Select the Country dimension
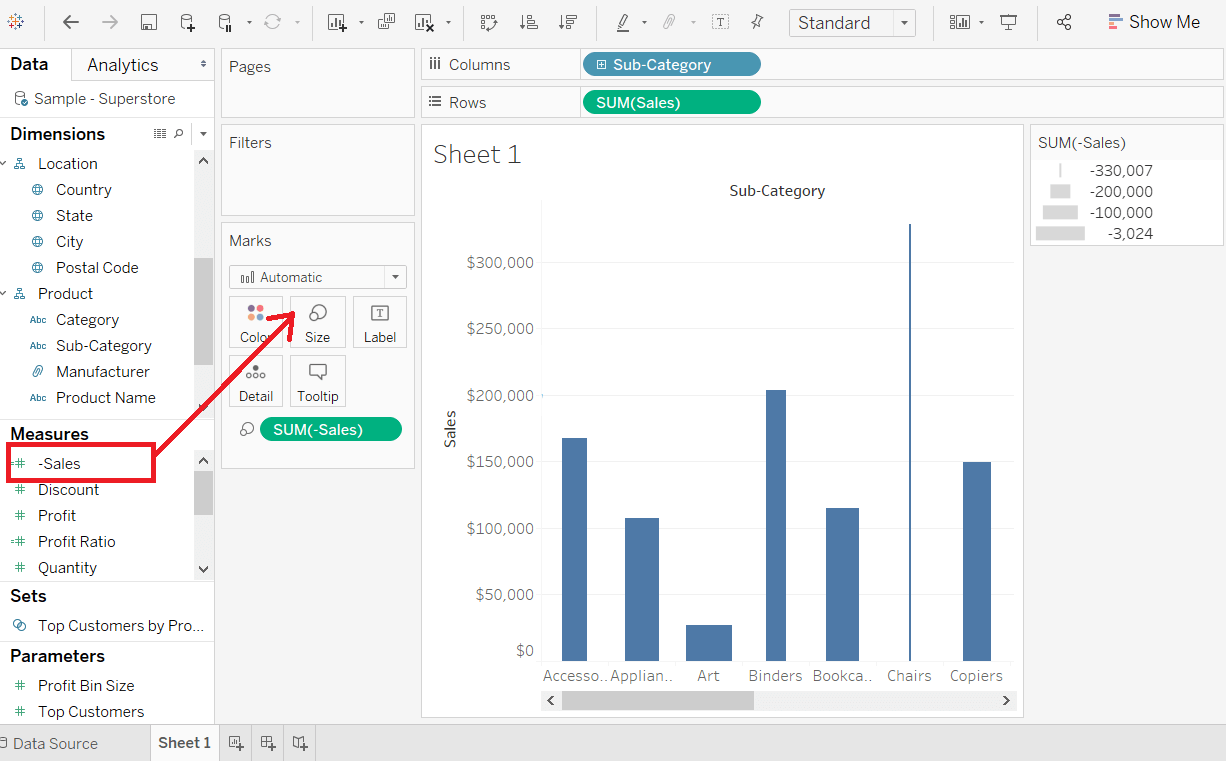 (x=84, y=190)
